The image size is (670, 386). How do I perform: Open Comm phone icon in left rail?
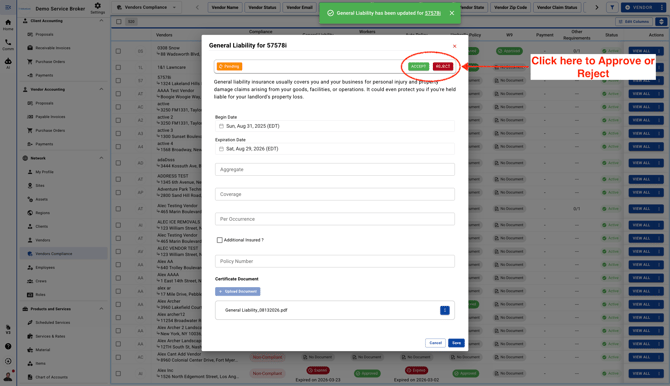click(8, 44)
